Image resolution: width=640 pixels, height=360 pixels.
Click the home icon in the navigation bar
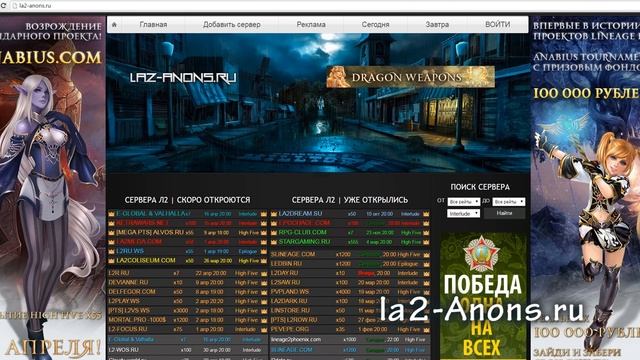pos(114,24)
